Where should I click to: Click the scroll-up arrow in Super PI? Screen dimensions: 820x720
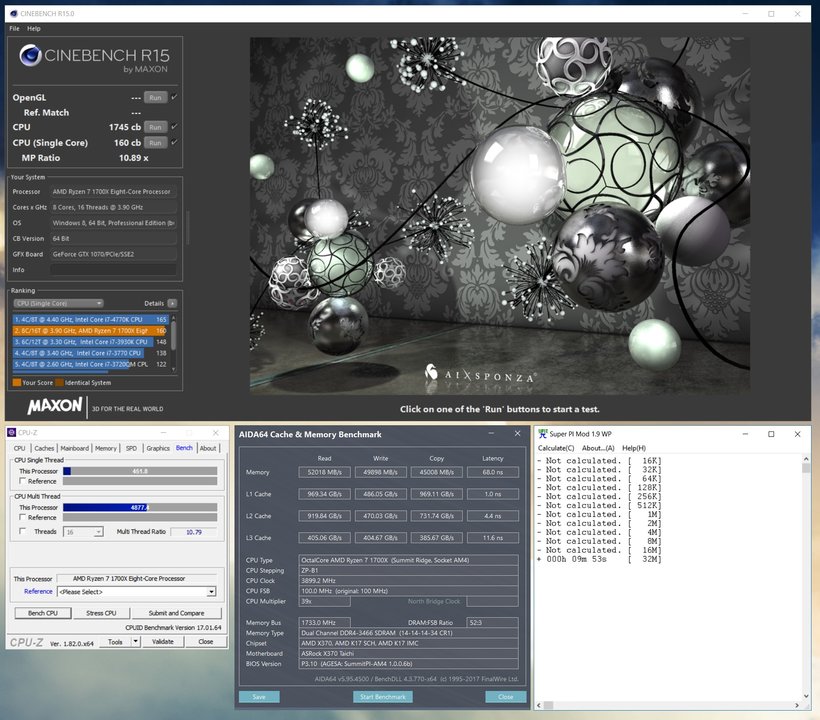[x=805, y=459]
